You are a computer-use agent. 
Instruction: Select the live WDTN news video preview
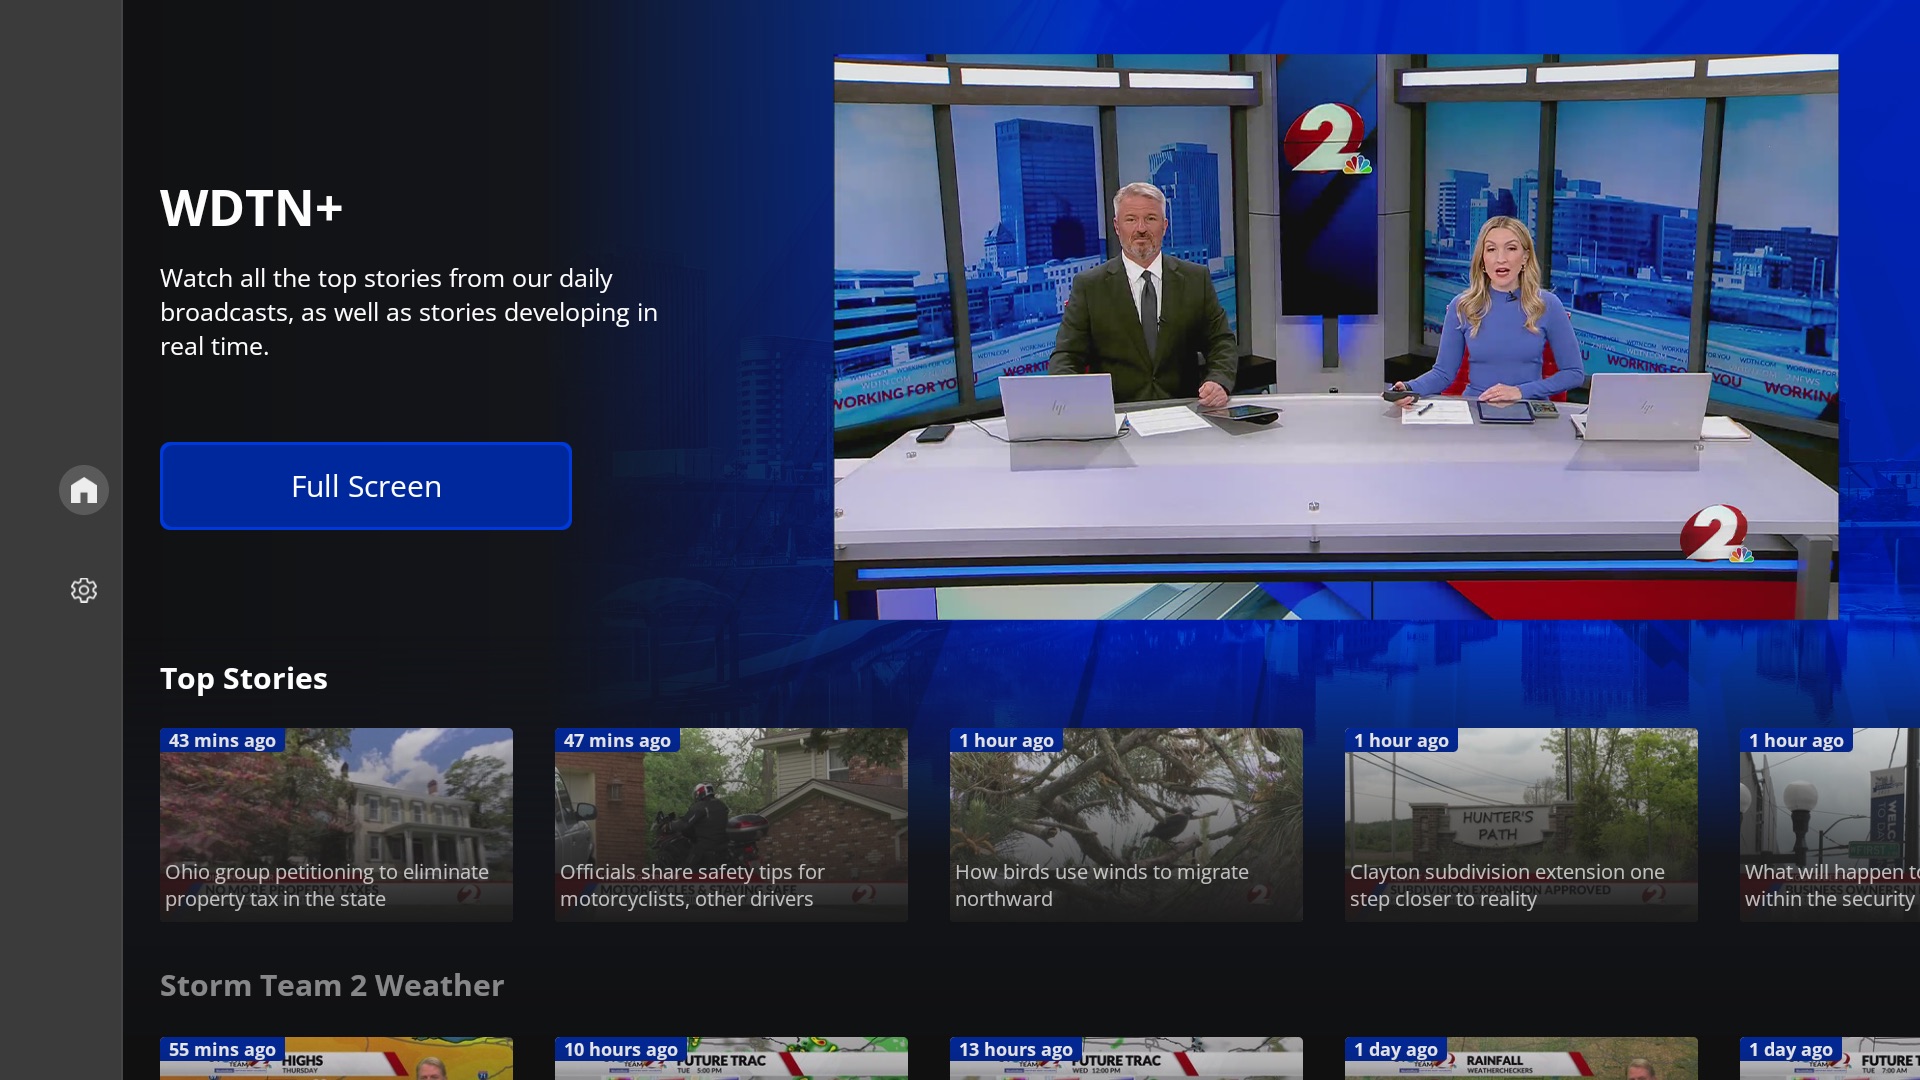tap(1336, 337)
